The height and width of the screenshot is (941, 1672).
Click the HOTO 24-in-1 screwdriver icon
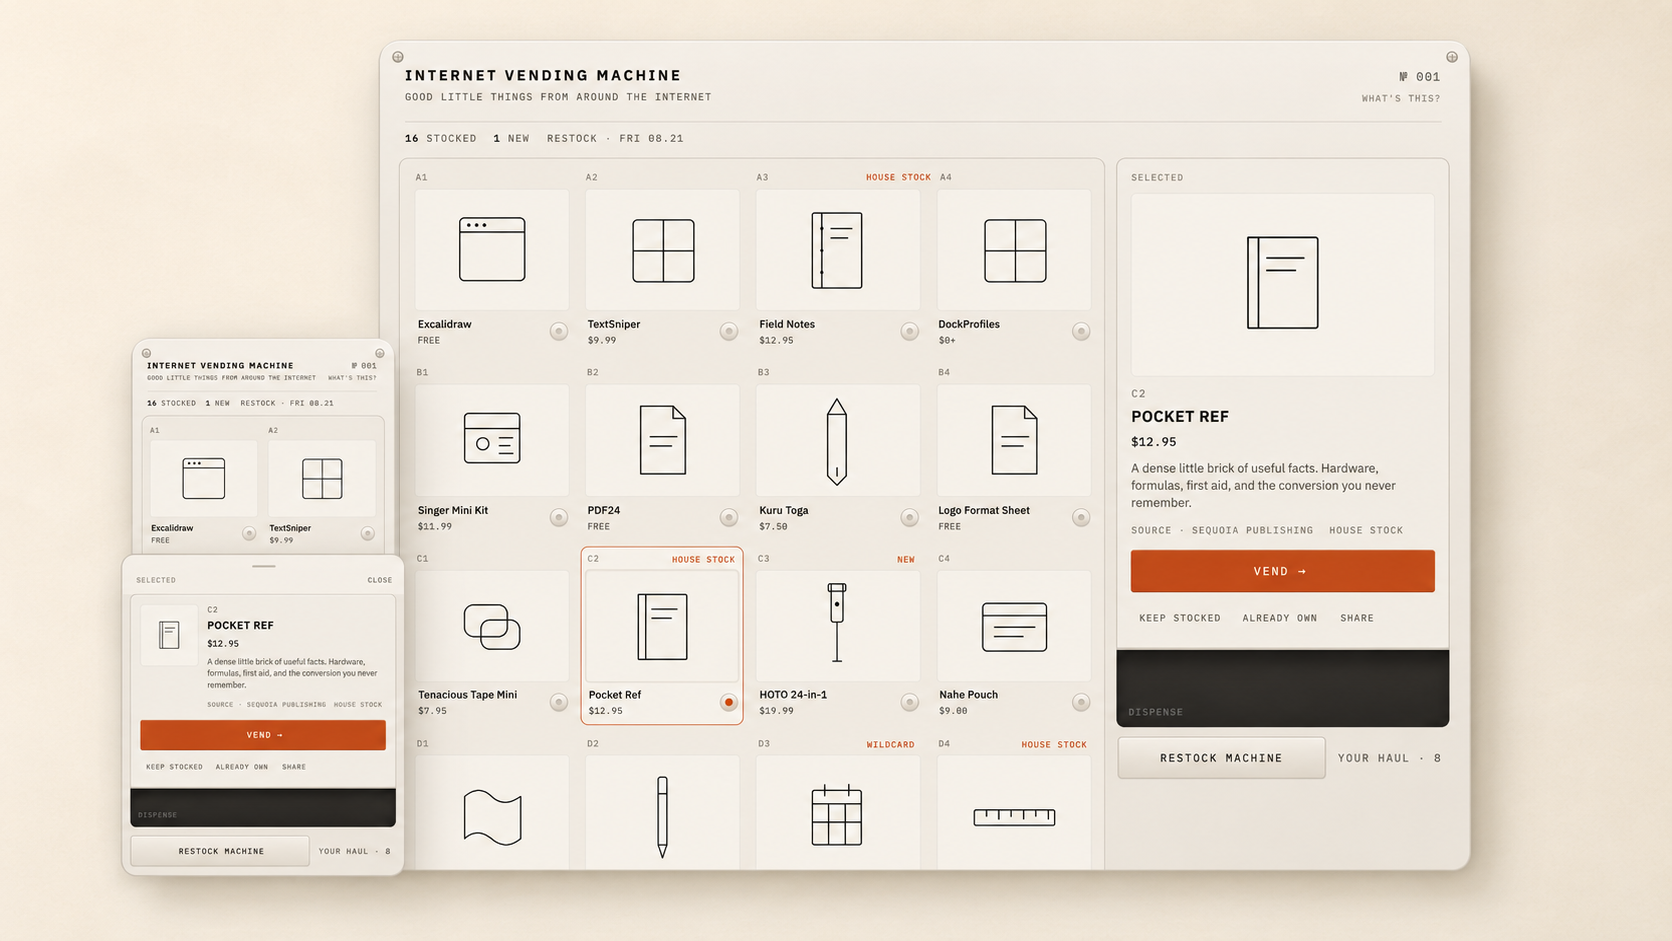click(x=837, y=622)
